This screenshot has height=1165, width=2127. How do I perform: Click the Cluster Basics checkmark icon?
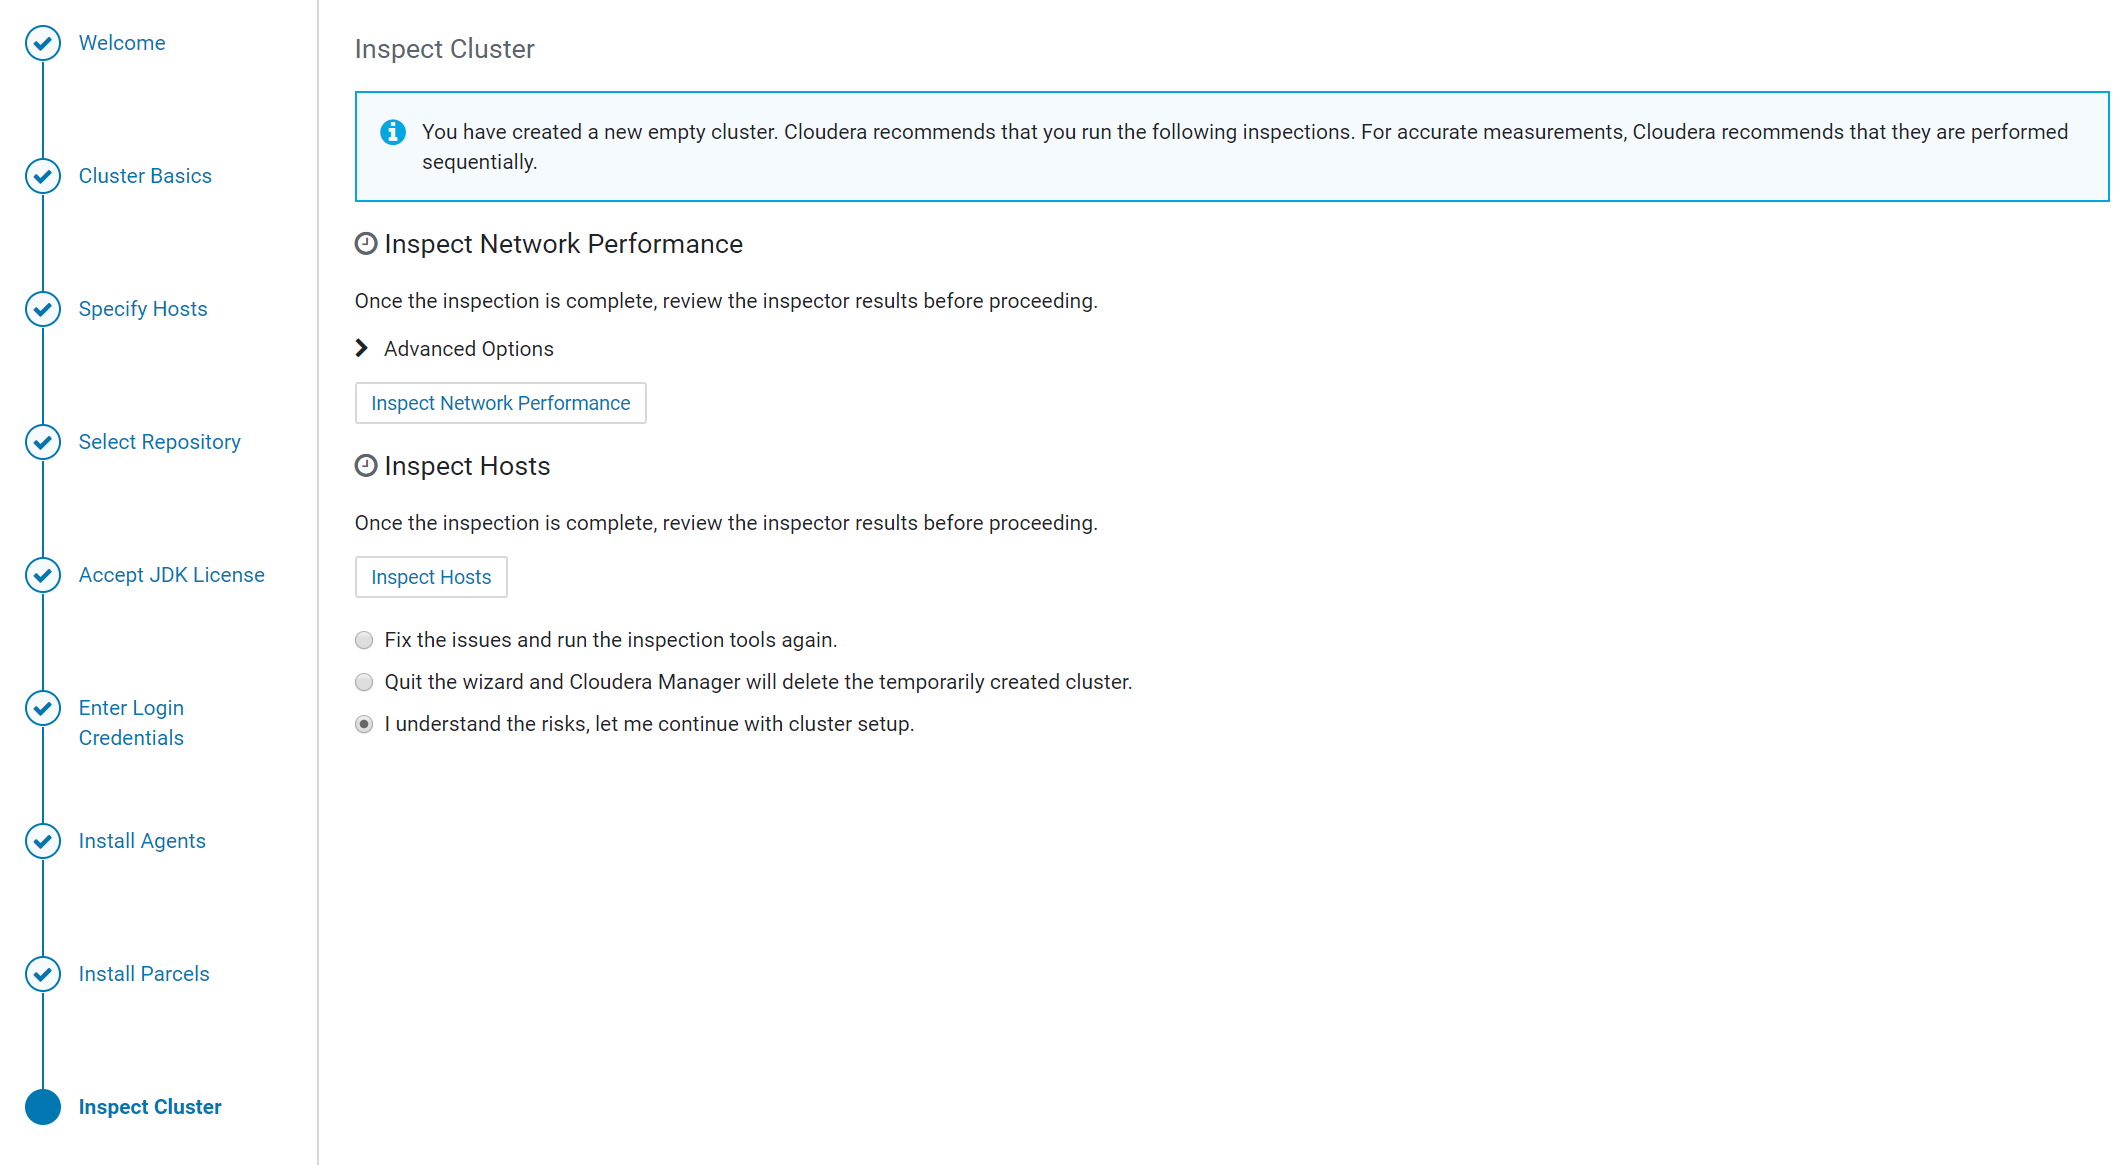43,176
